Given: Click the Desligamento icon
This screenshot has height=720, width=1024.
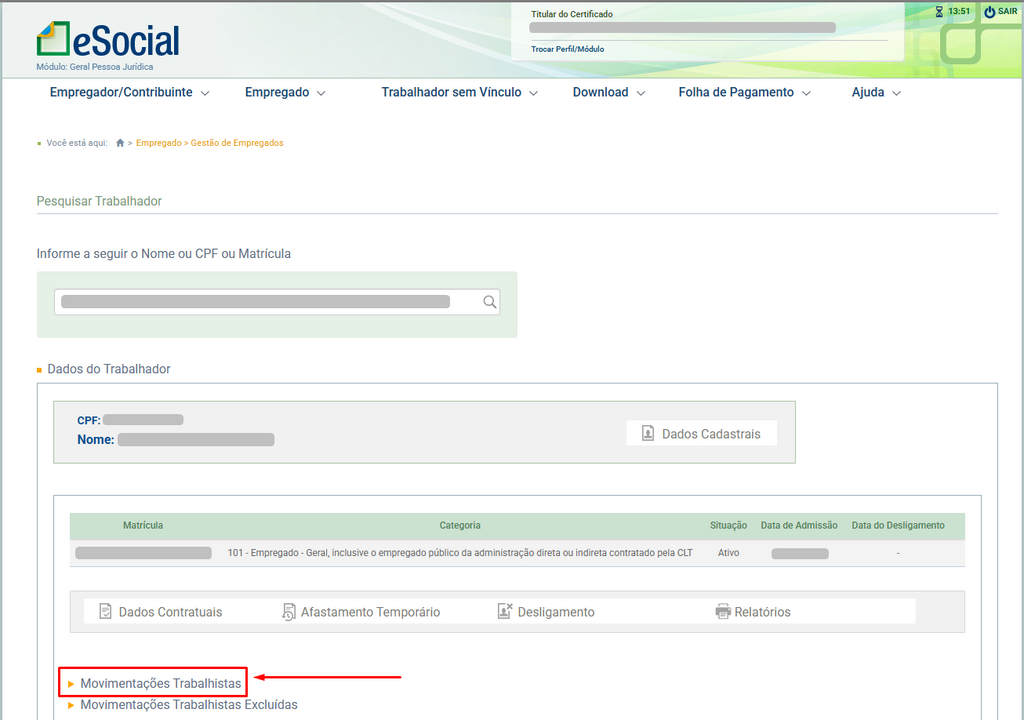Looking at the screenshot, I should (505, 612).
